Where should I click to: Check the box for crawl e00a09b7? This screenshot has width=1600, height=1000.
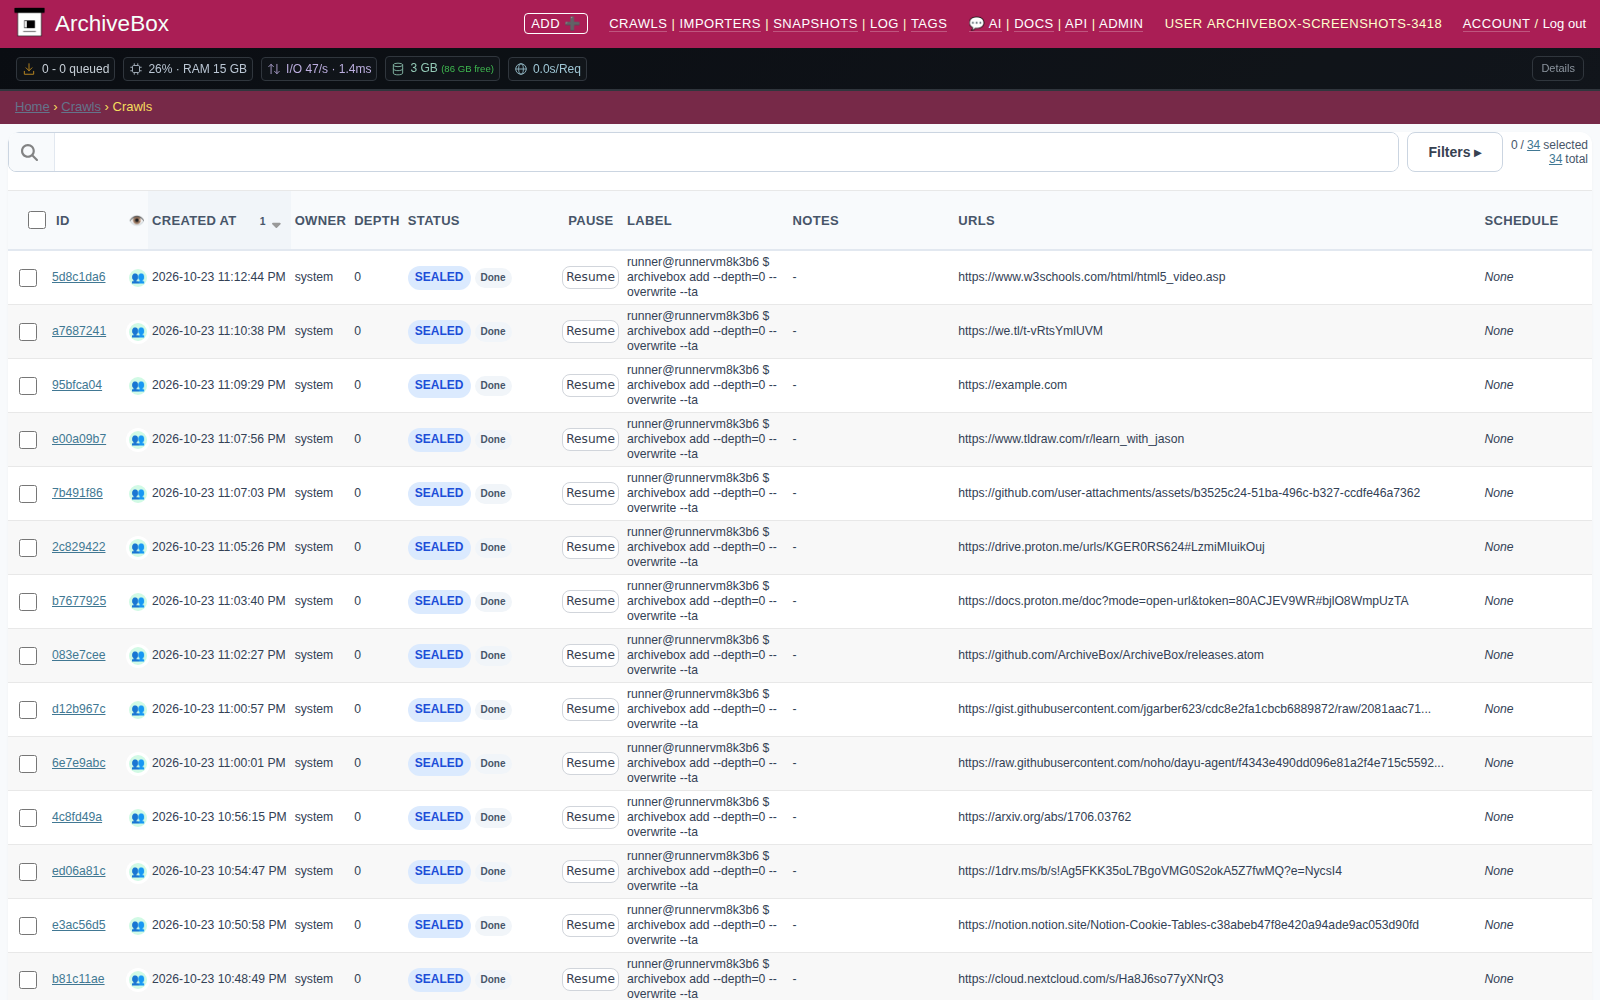(28, 440)
